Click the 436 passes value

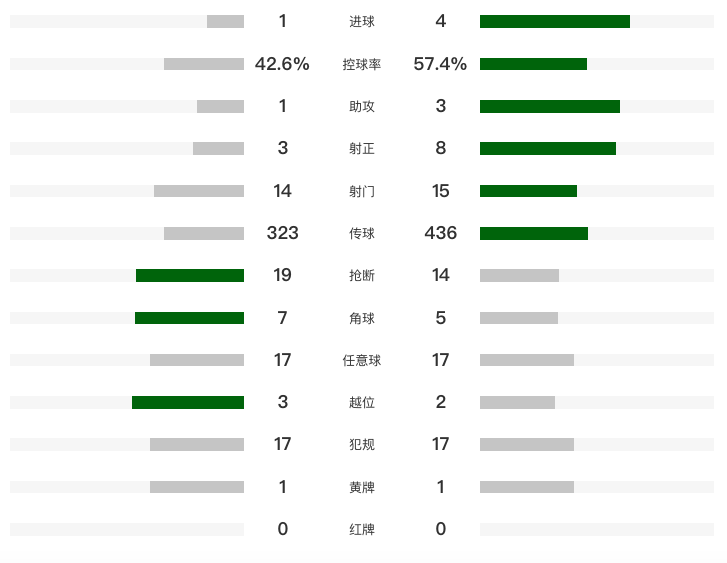(x=440, y=233)
